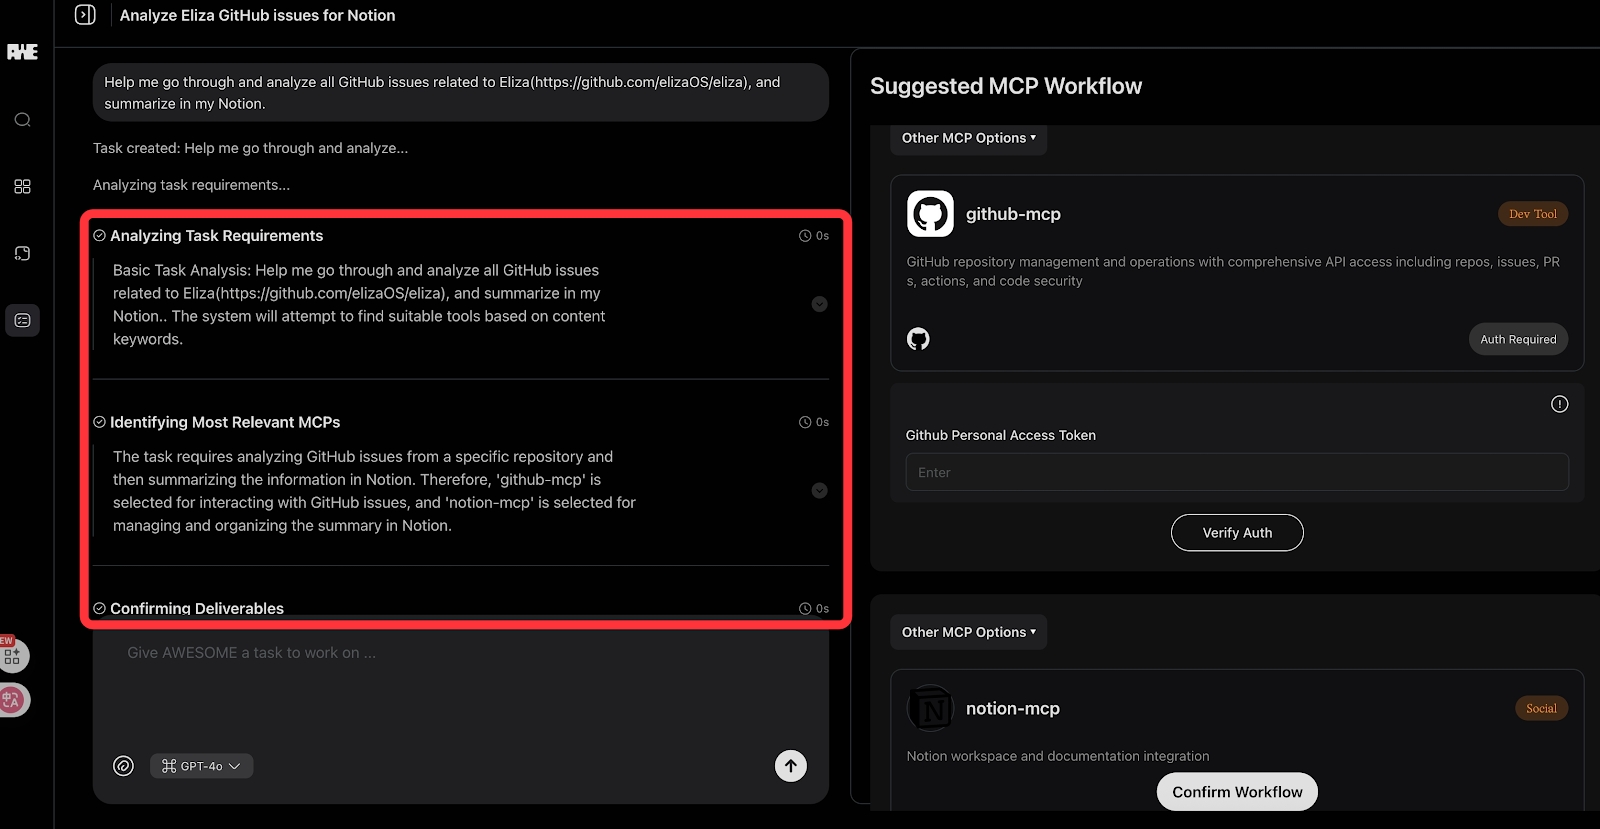This screenshot has width=1600, height=829.
Task: Click the AWE logo in the sidebar
Action: coord(22,52)
